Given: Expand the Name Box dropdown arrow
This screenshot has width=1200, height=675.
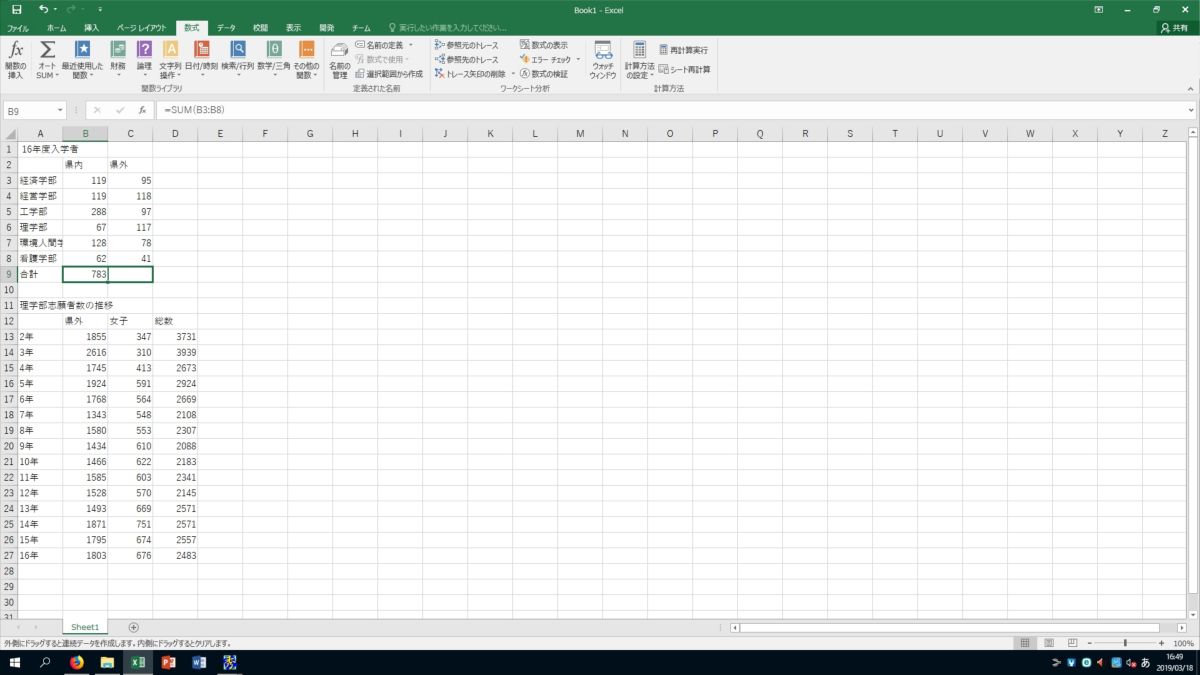Looking at the screenshot, I should tap(61, 110).
